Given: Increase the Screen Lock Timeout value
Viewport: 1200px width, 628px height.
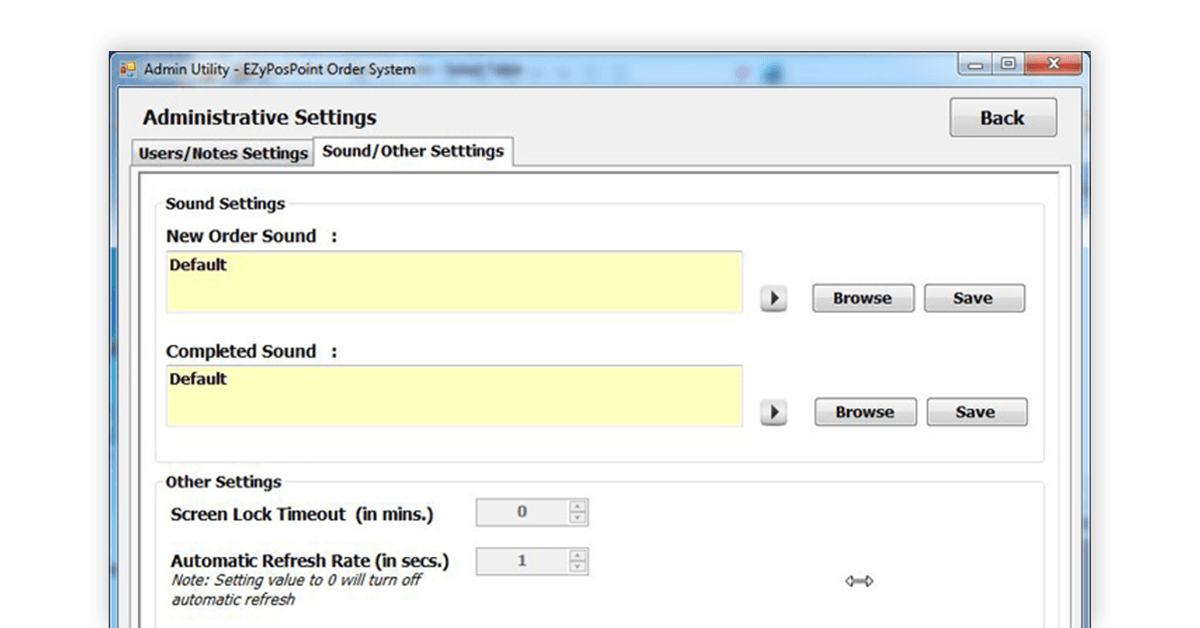Looking at the screenshot, I should click(x=578, y=506).
